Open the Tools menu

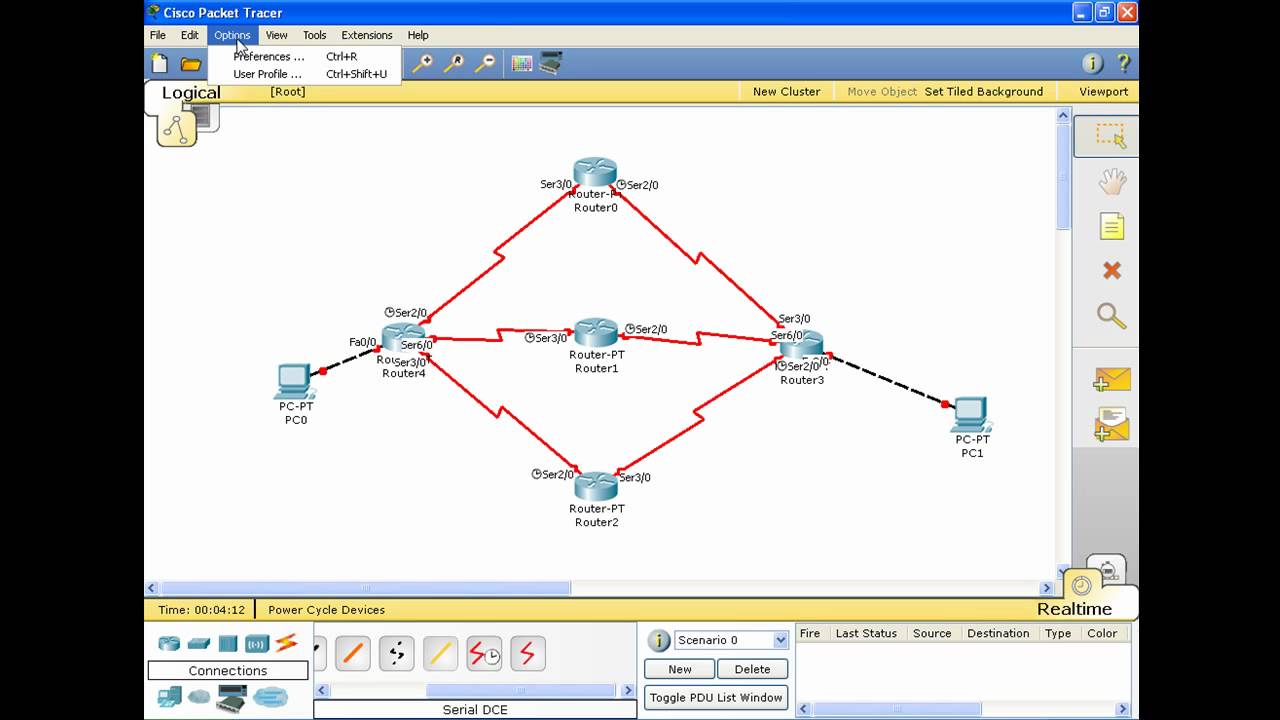point(314,35)
